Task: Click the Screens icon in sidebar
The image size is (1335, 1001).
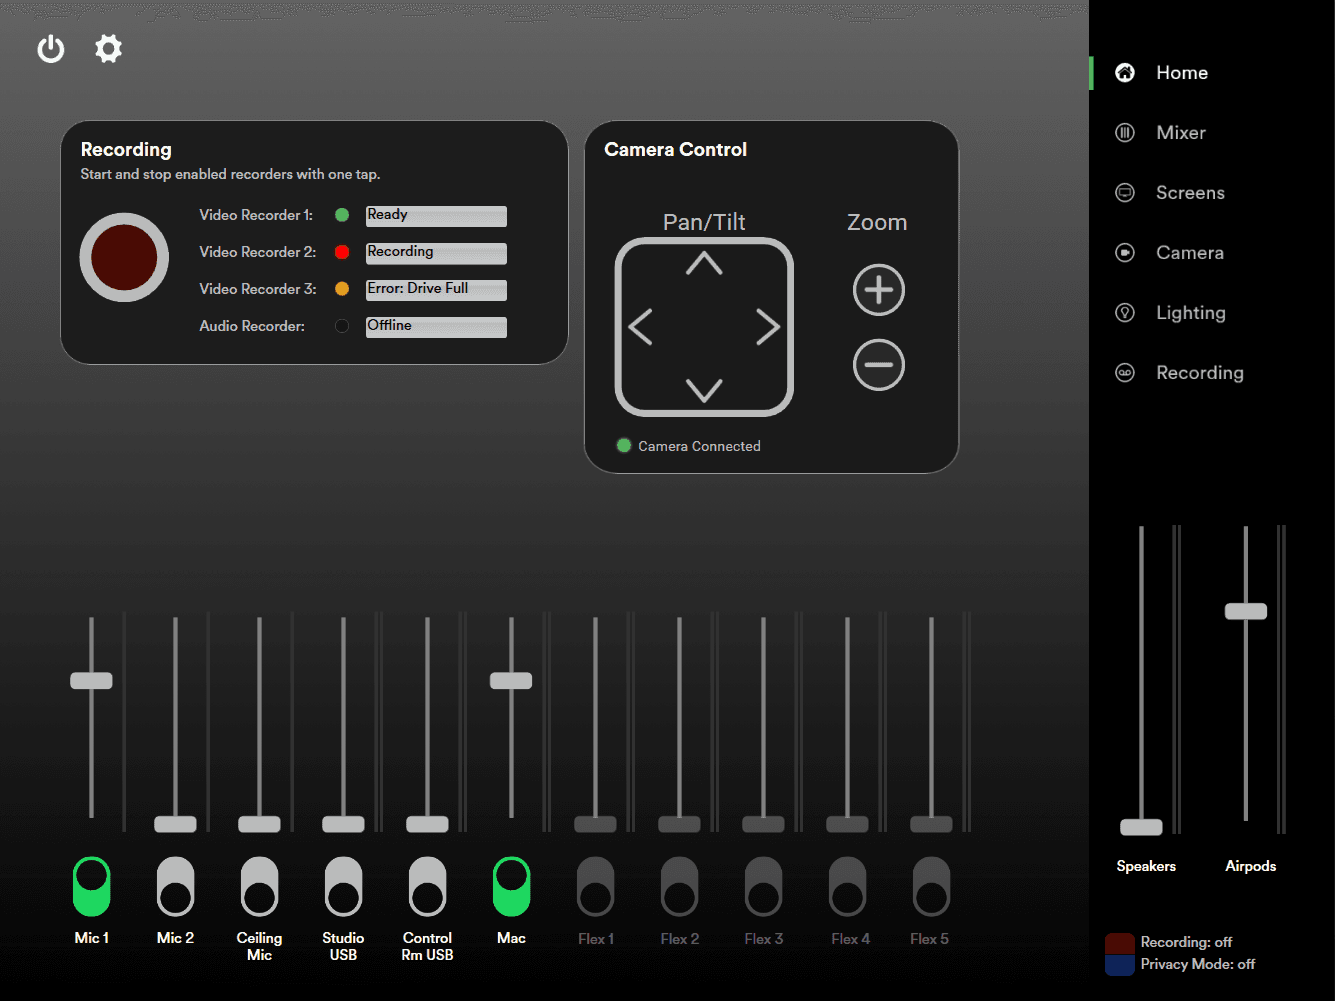Action: tap(1125, 193)
